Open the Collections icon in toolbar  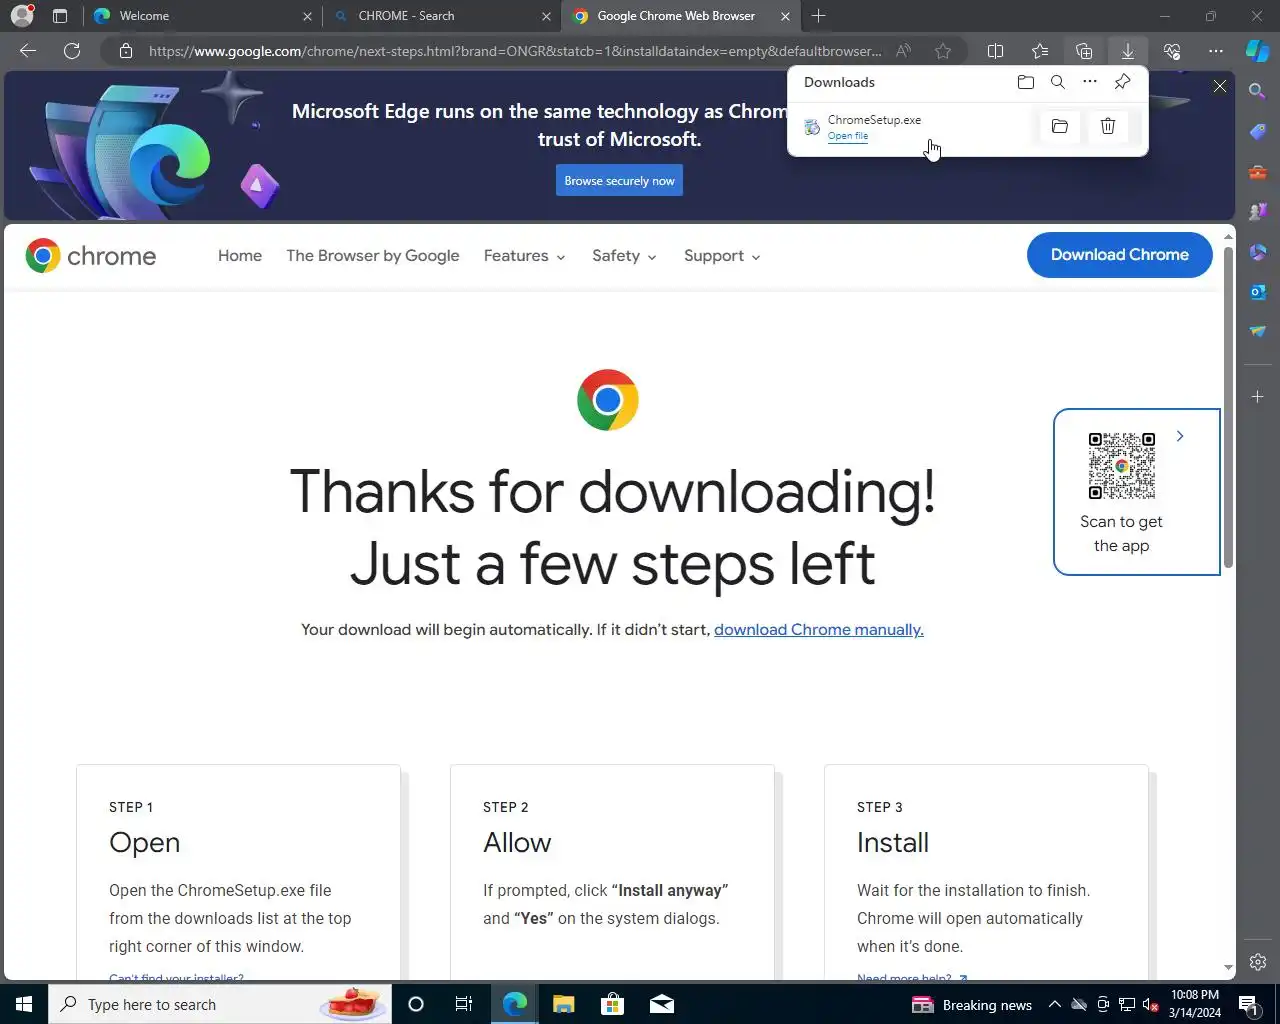(x=1084, y=51)
